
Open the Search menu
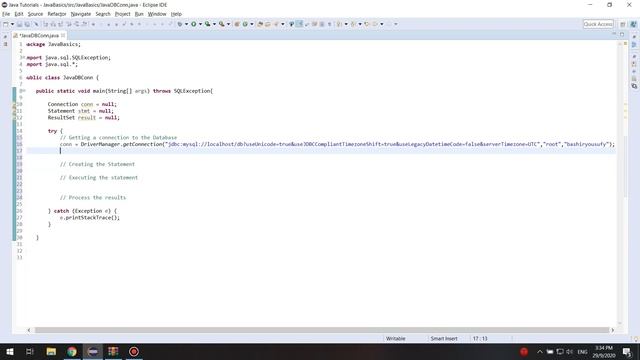(103, 14)
